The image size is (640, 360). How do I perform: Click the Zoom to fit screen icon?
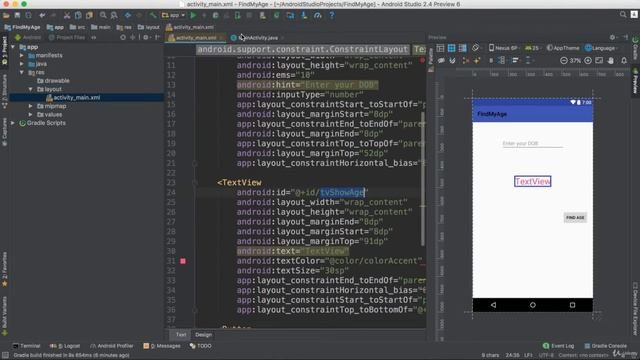599,60
